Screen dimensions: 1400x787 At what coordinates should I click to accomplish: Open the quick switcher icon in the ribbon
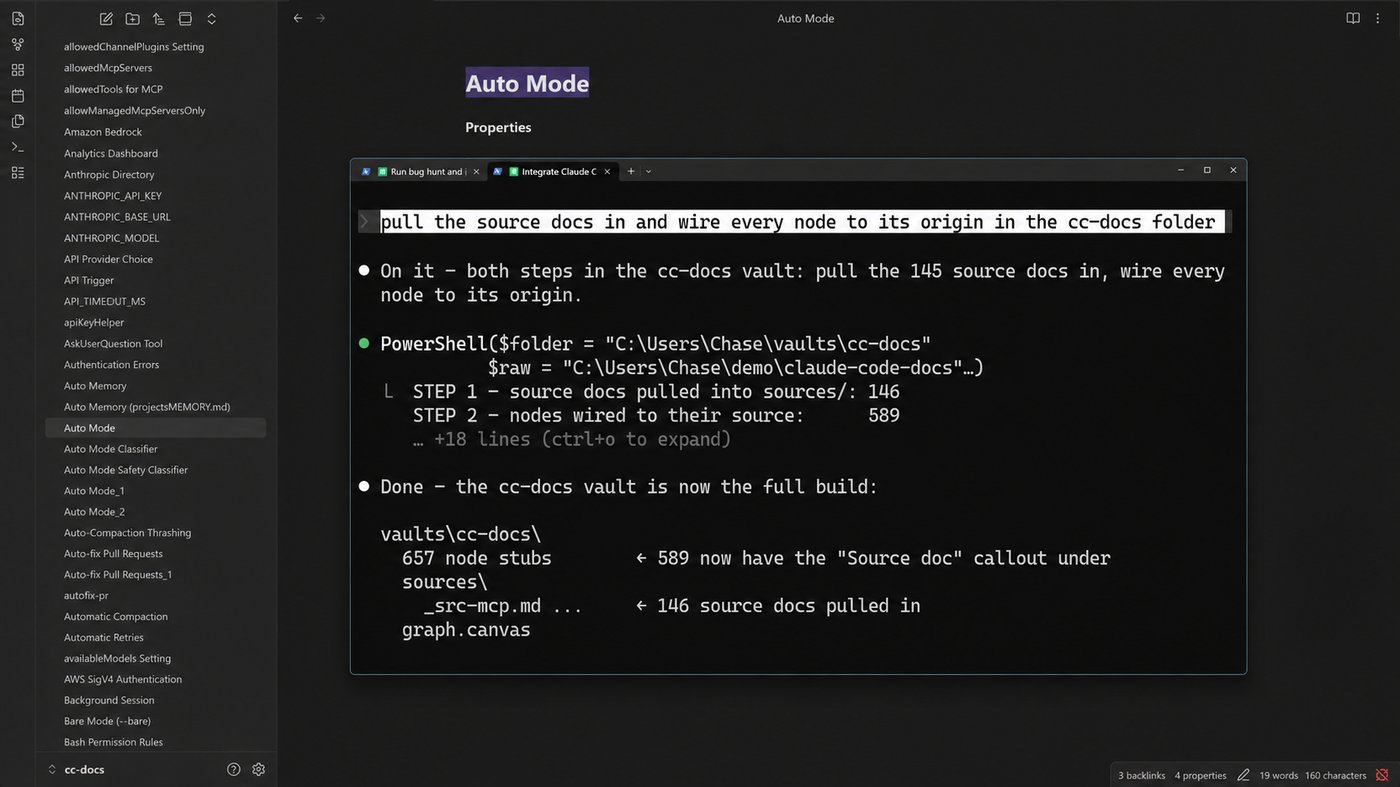[x=17, y=18]
